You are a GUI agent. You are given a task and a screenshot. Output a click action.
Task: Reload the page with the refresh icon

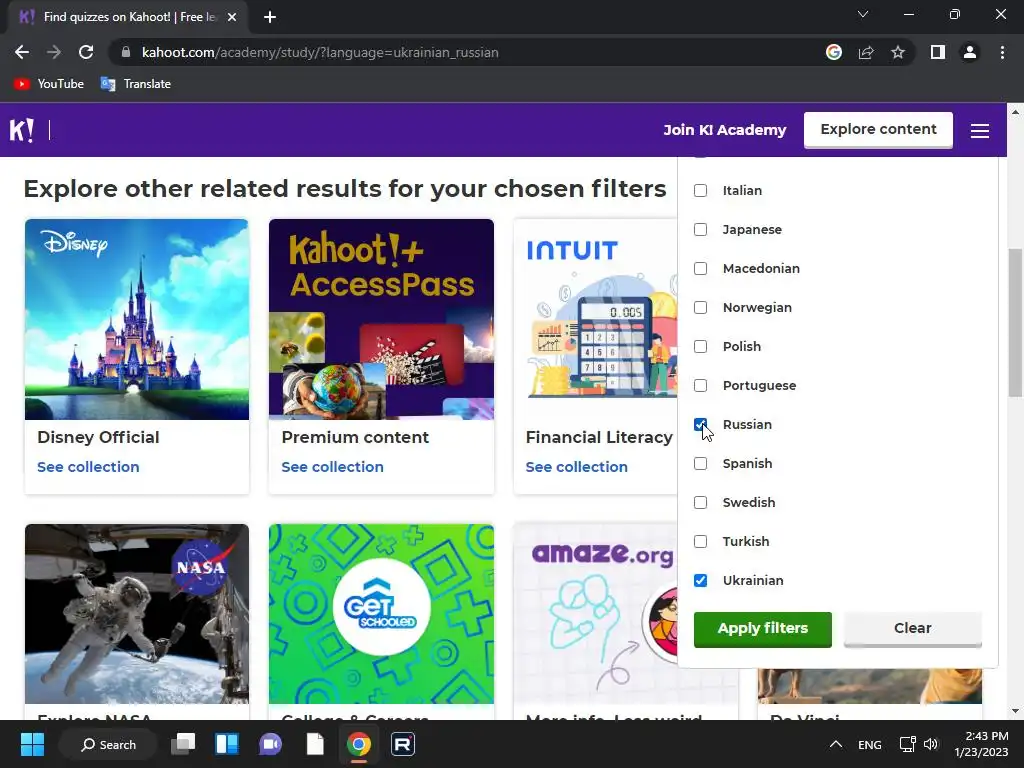click(x=86, y=52)
